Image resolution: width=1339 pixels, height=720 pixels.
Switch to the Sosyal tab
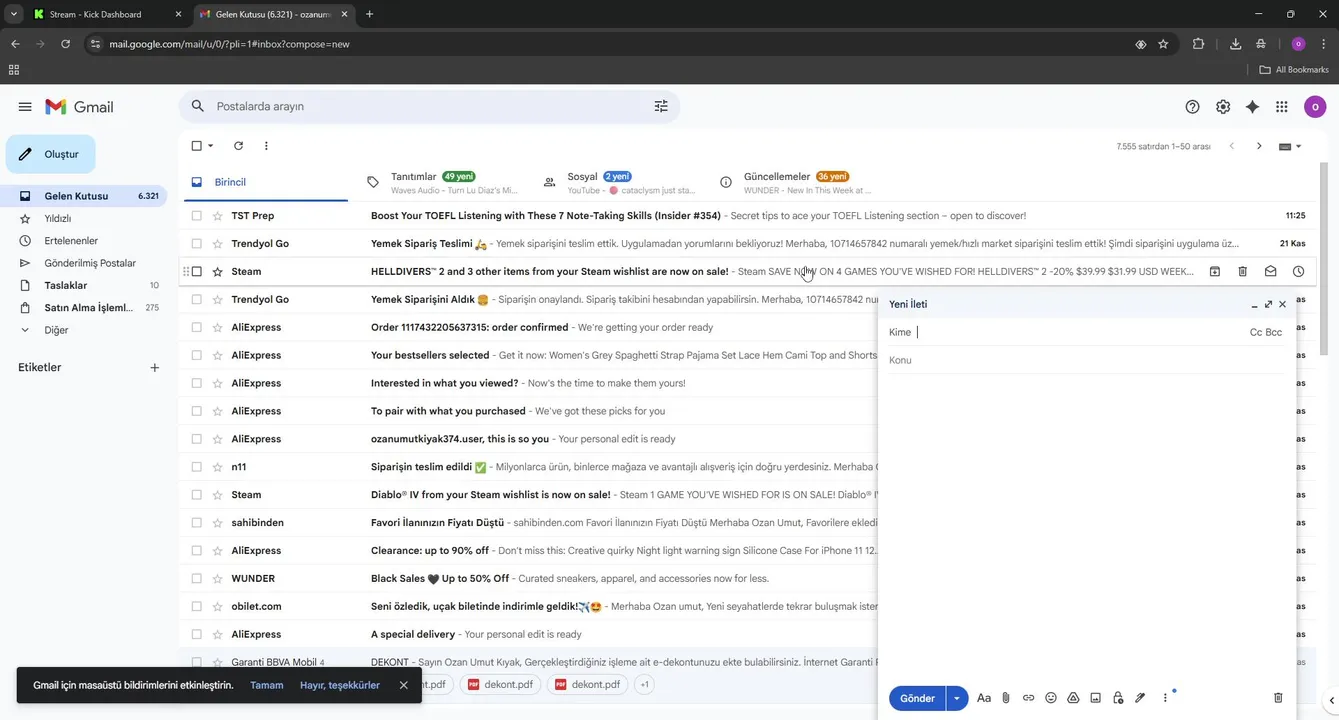[618, 182]
